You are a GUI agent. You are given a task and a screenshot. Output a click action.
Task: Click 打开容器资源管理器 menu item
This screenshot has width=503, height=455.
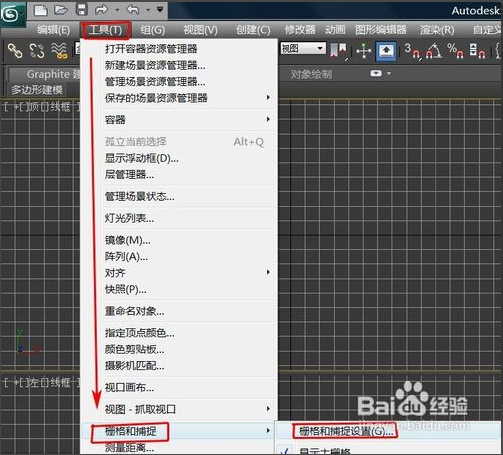(179, 49)
